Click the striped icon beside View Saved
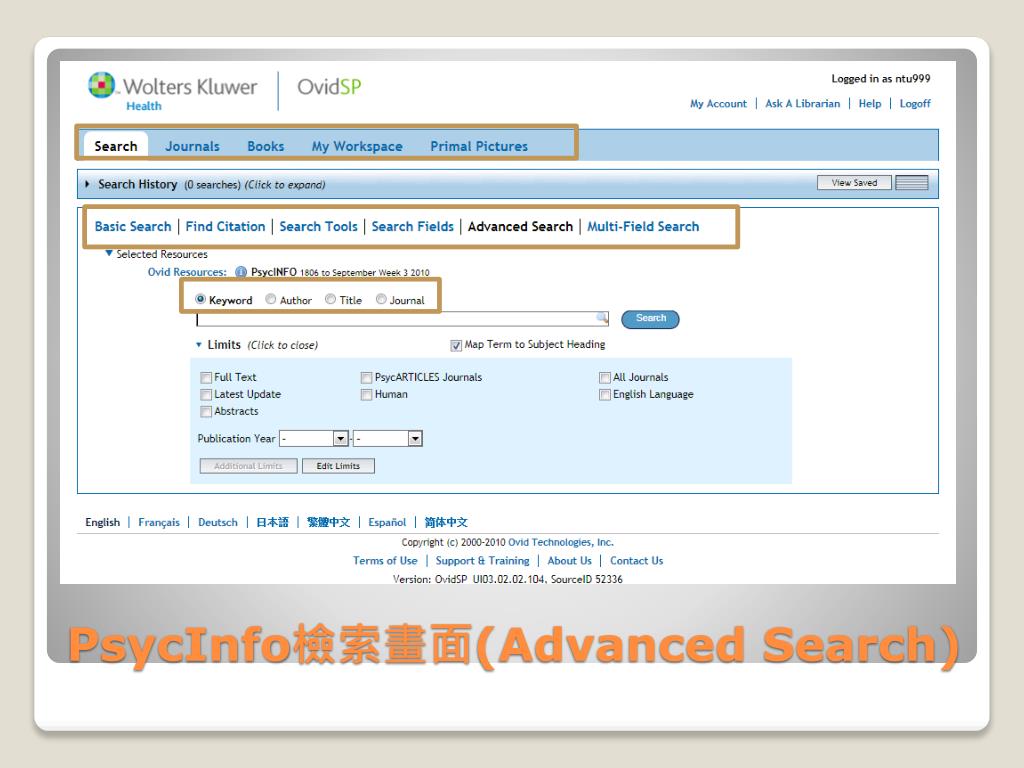This screenshot has height=768, width=1024. pyautogui.click(x=912, y=183)
